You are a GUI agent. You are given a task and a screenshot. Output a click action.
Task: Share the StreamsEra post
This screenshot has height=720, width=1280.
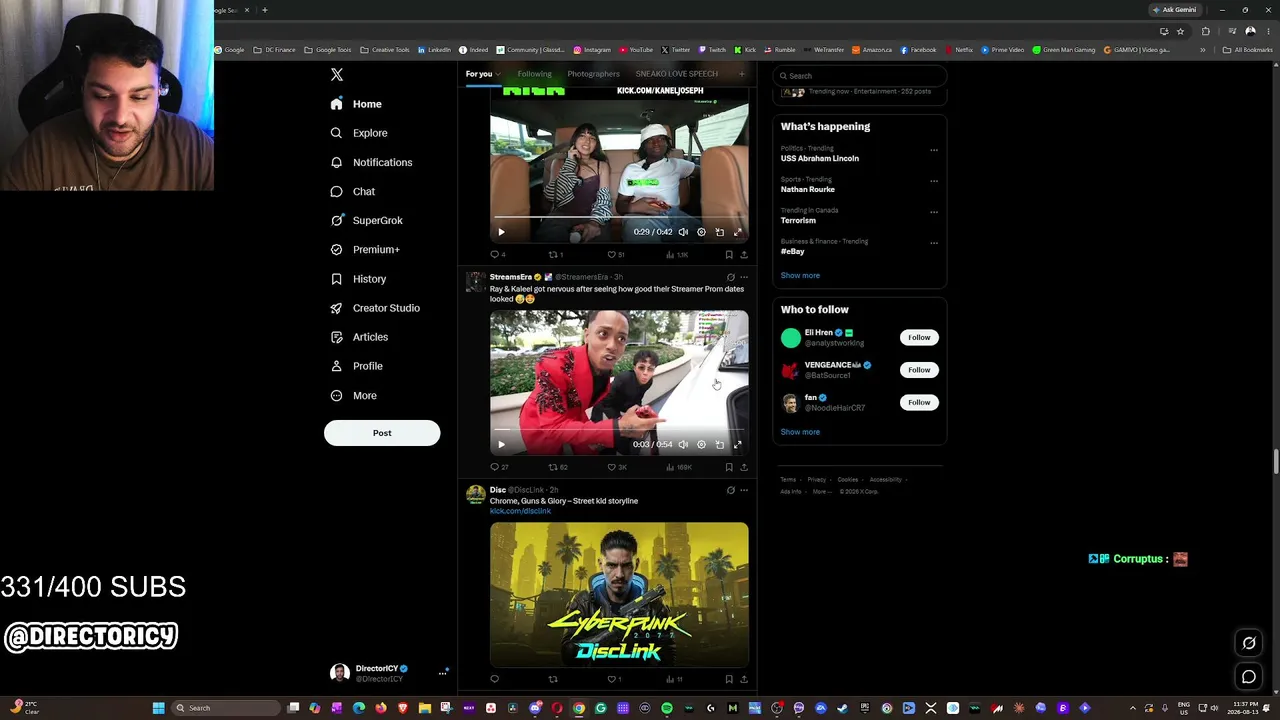tap(743, 467)
